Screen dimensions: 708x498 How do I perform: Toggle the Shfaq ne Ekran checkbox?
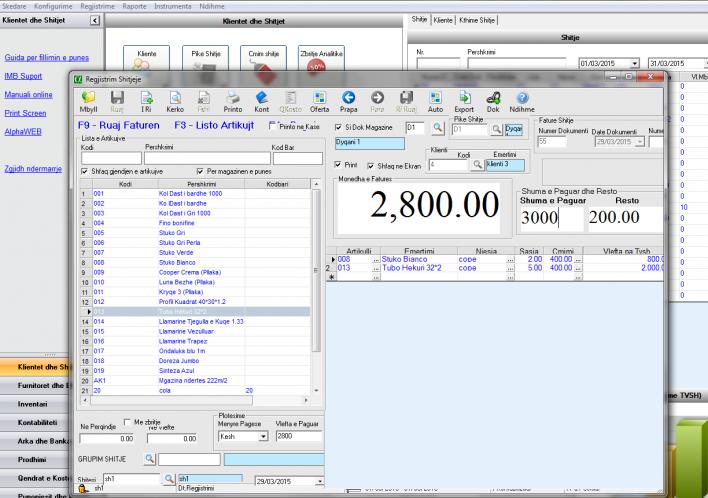pos(371,164)
